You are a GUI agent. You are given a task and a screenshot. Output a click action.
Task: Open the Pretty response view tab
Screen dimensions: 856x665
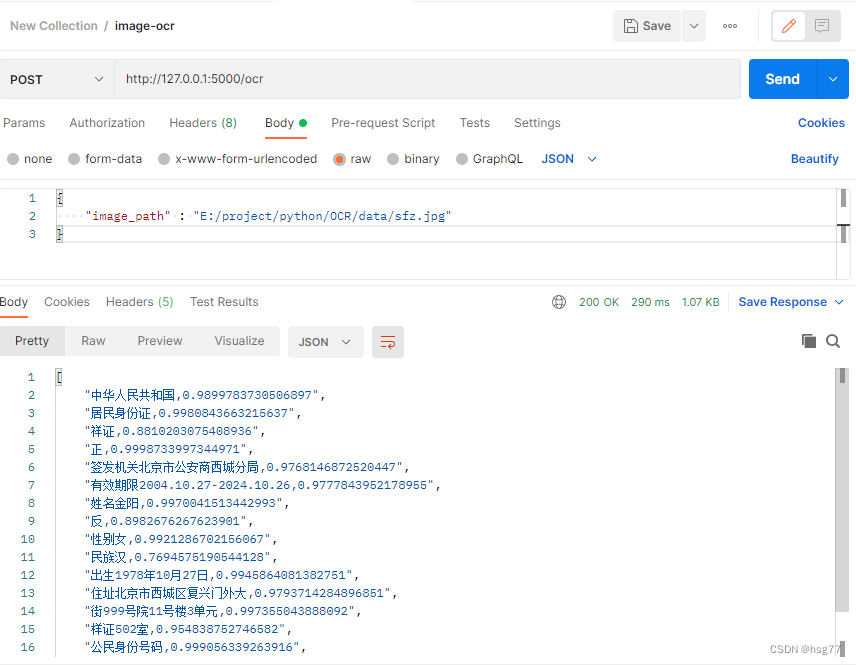click(x=32, y=340)
